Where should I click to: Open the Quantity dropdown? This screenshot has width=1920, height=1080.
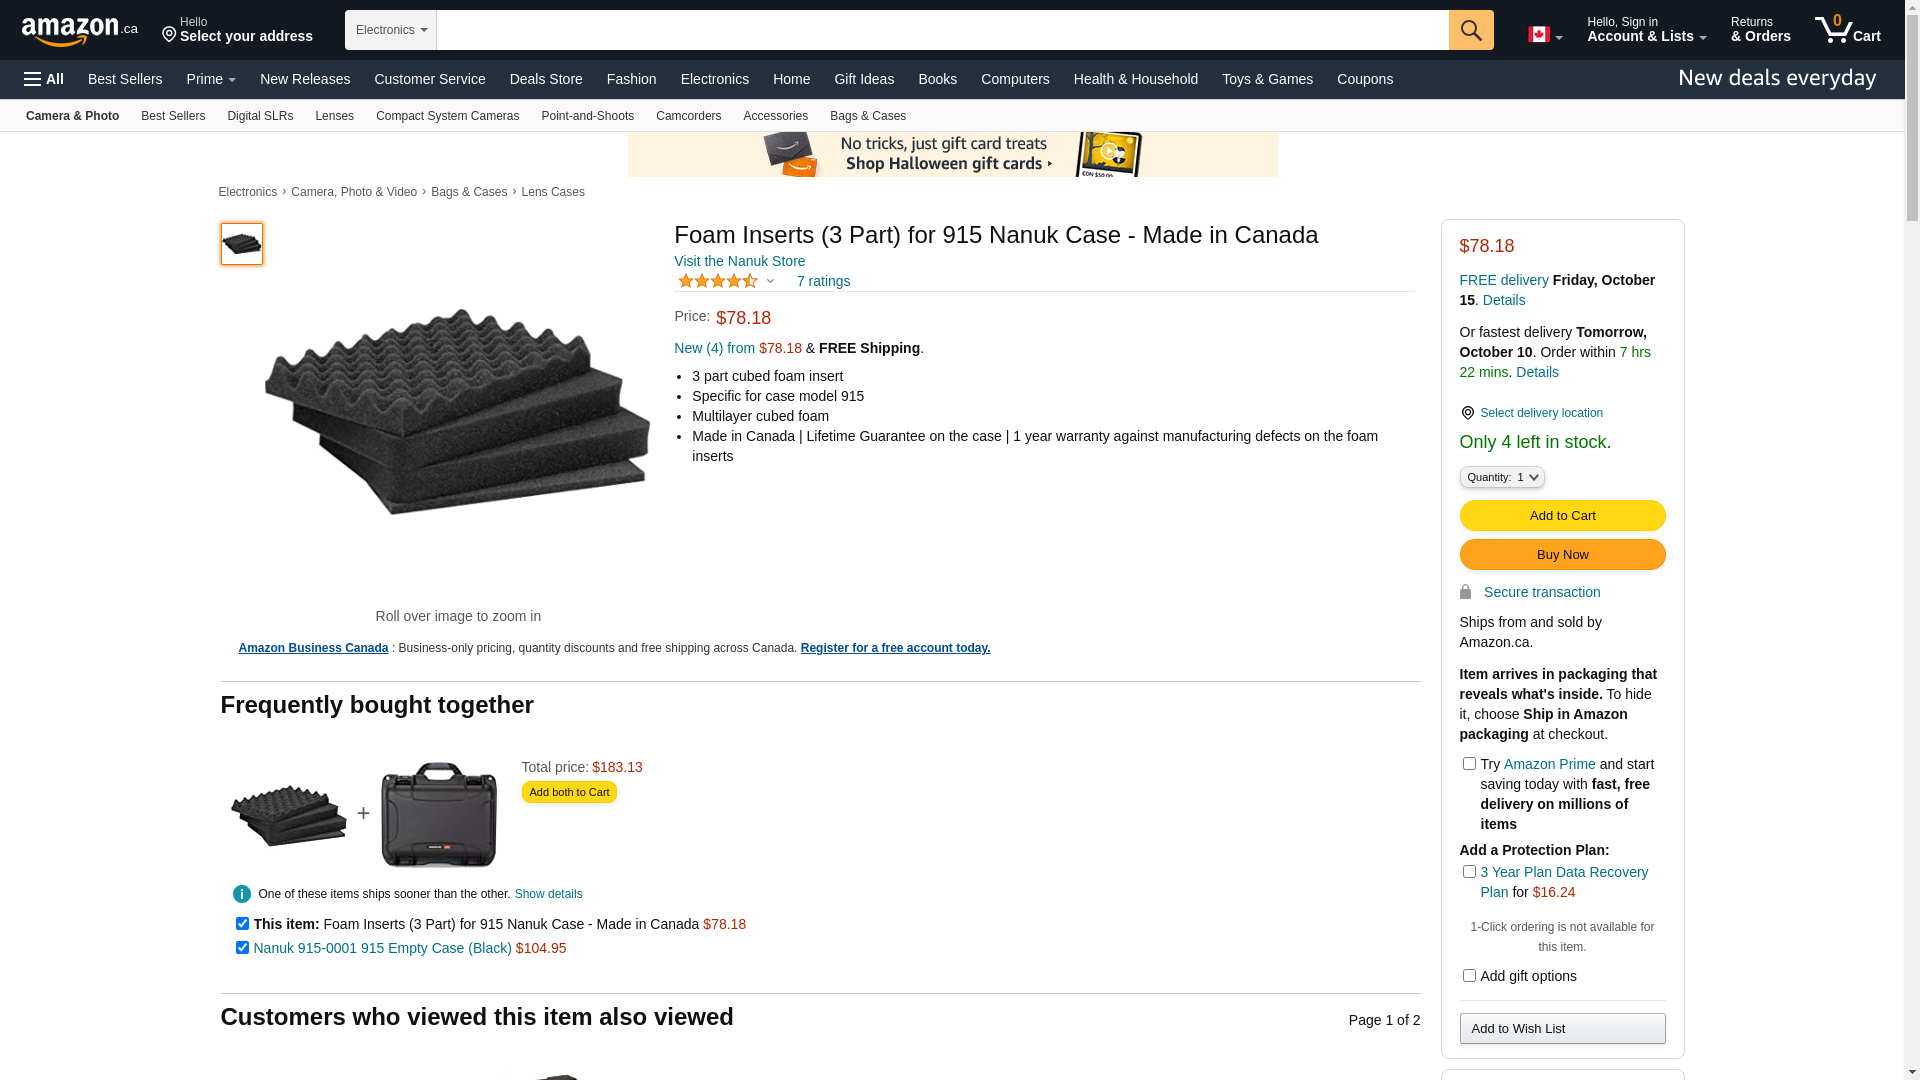(x=1501, y=478)
